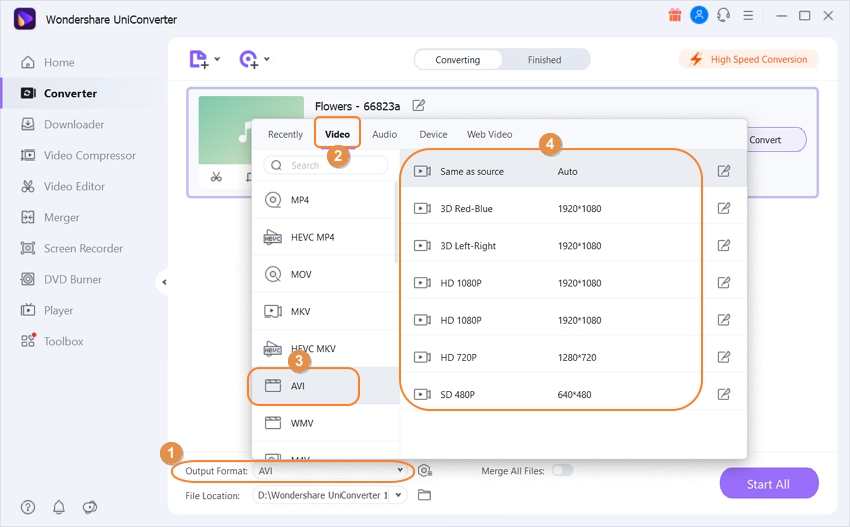Image resolution: width=850 pixels, height=527 pixels.
Task: Toggle the Merge All Files switch
Action: click(562, 470)
